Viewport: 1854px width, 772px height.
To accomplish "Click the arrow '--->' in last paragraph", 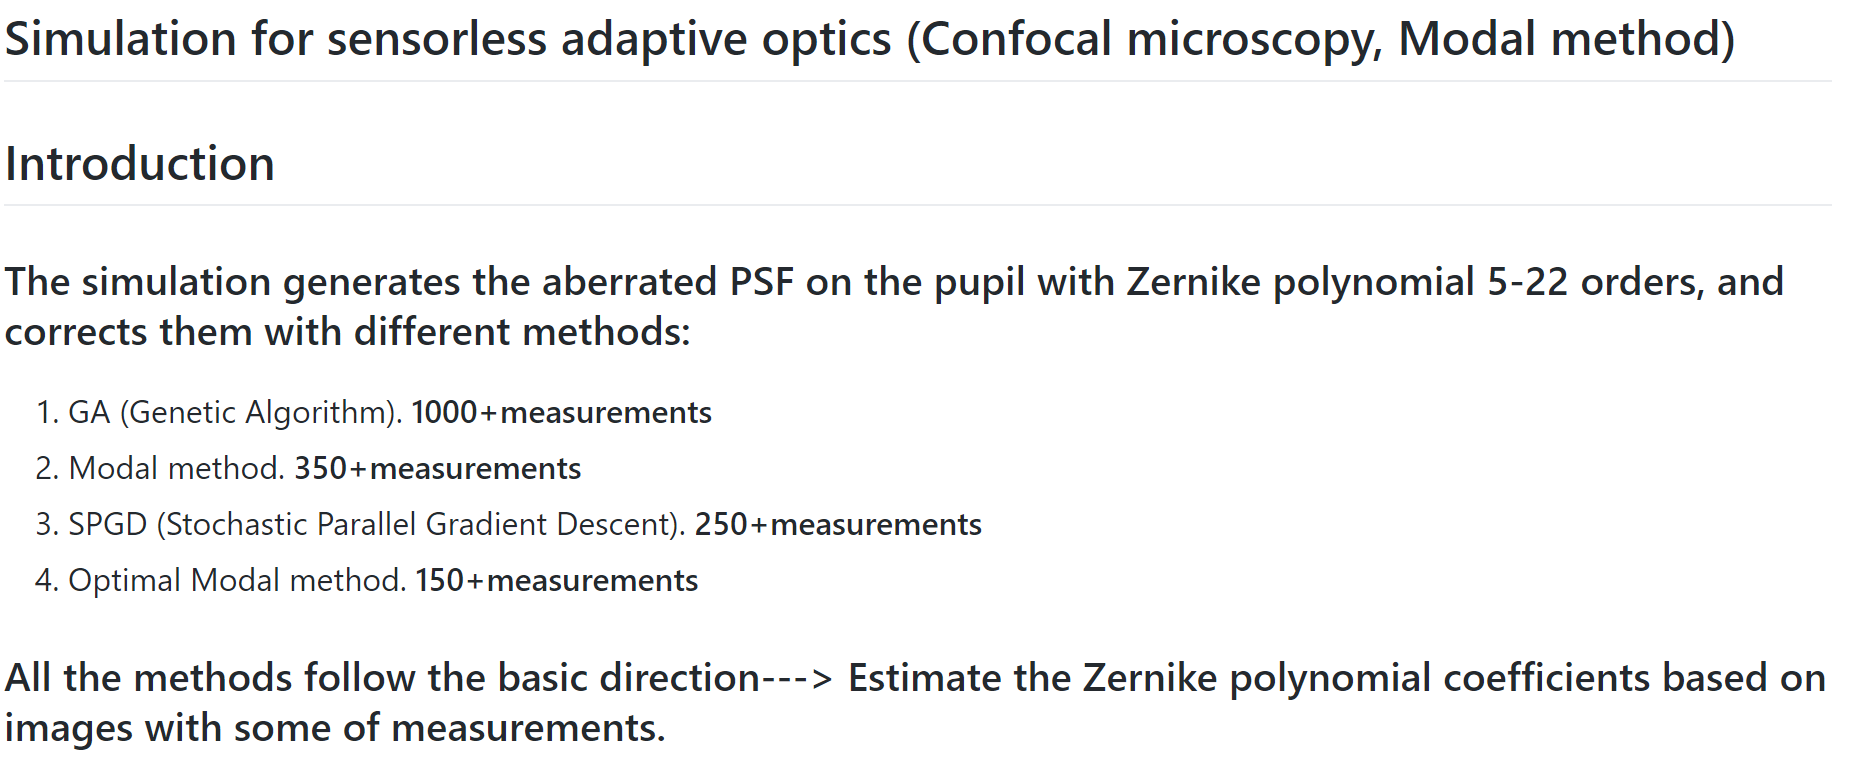I will click(x=797, y=678).
